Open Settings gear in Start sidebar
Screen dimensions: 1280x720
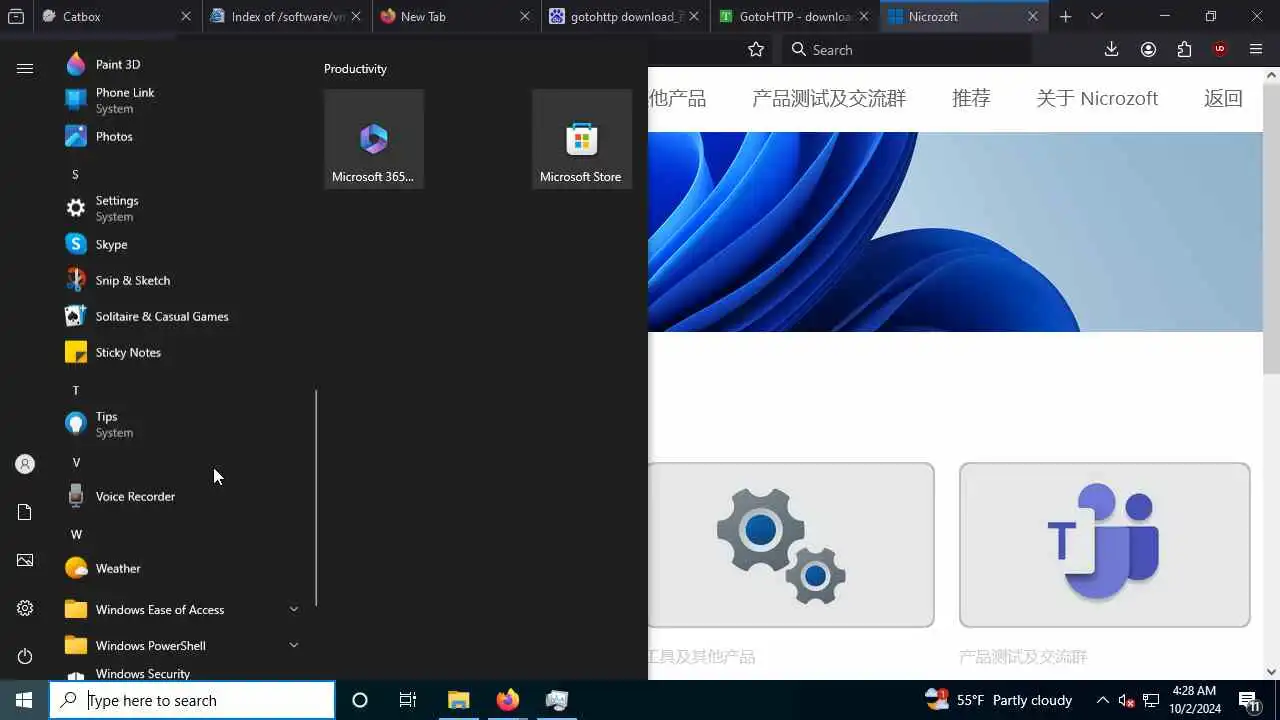pyautogui.click(x=25, y=608)
